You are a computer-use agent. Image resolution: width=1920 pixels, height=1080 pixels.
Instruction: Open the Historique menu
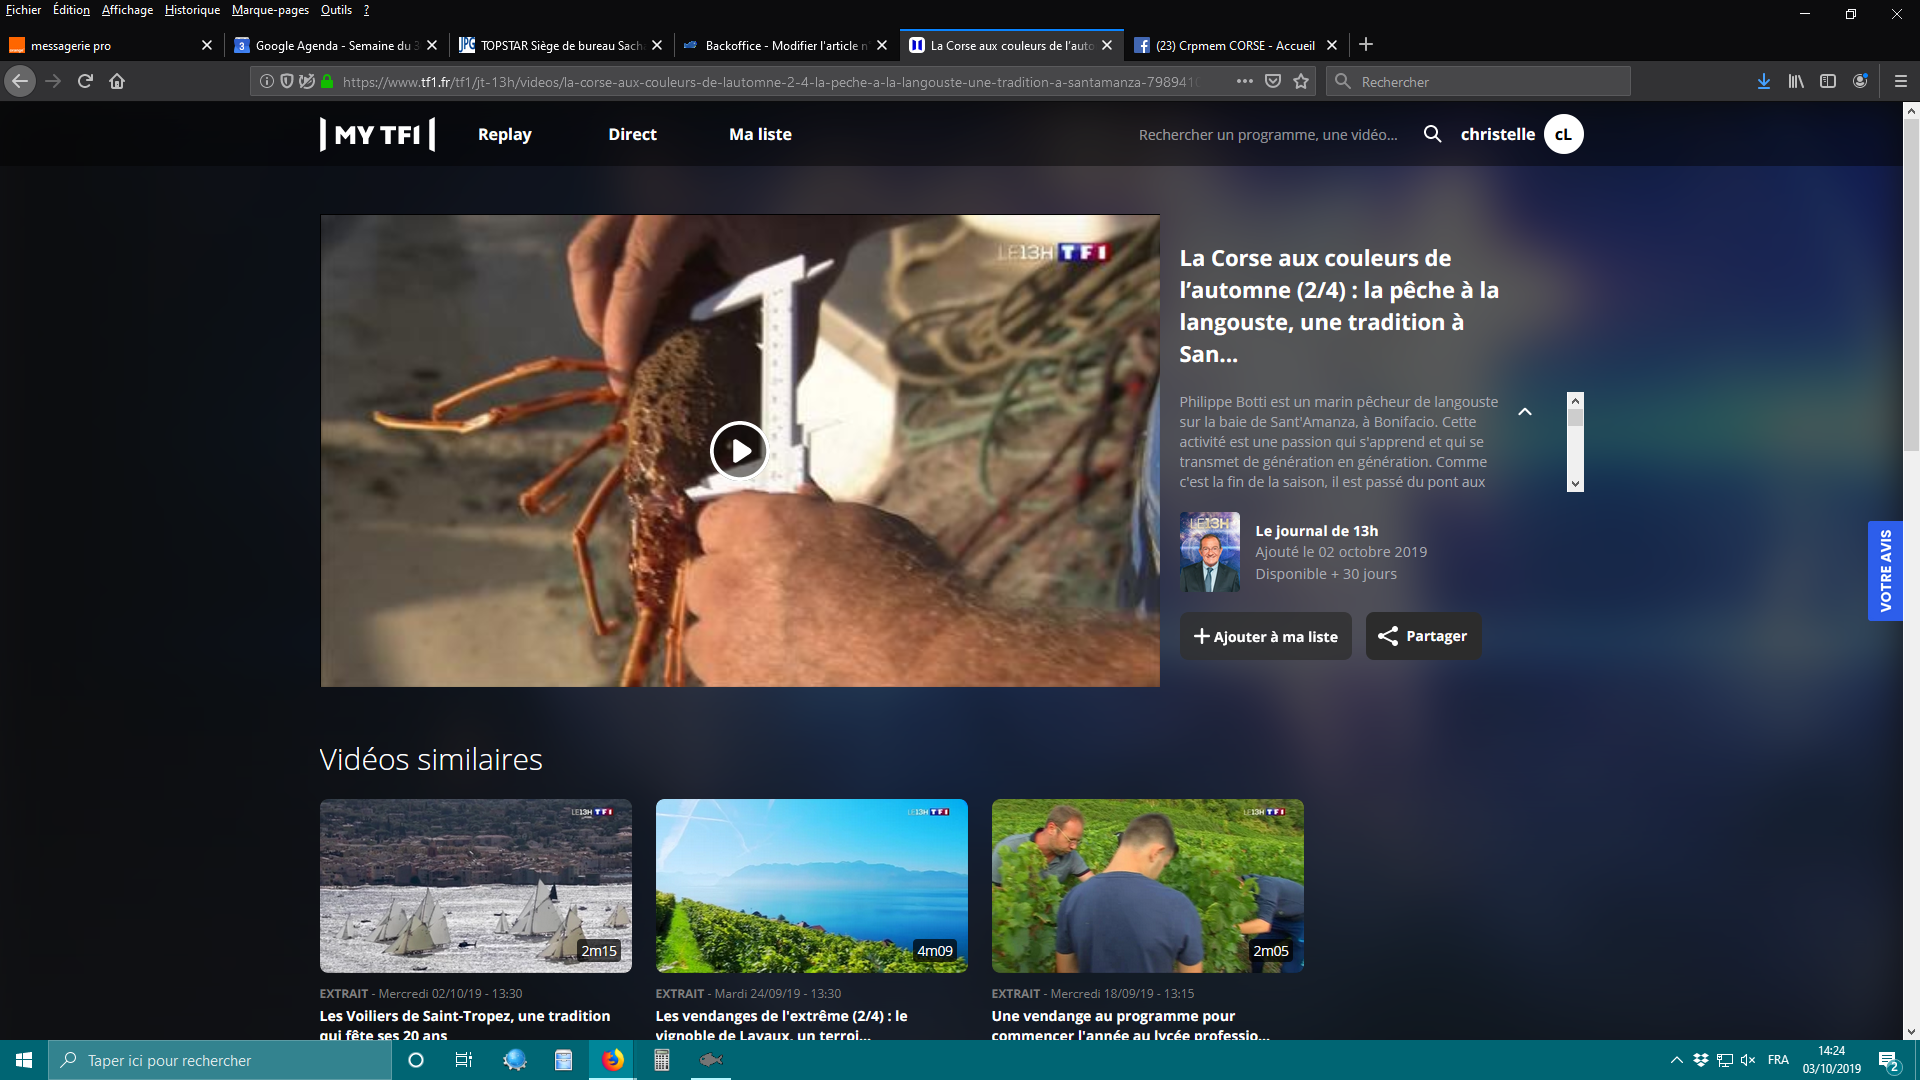click(192, 10)
